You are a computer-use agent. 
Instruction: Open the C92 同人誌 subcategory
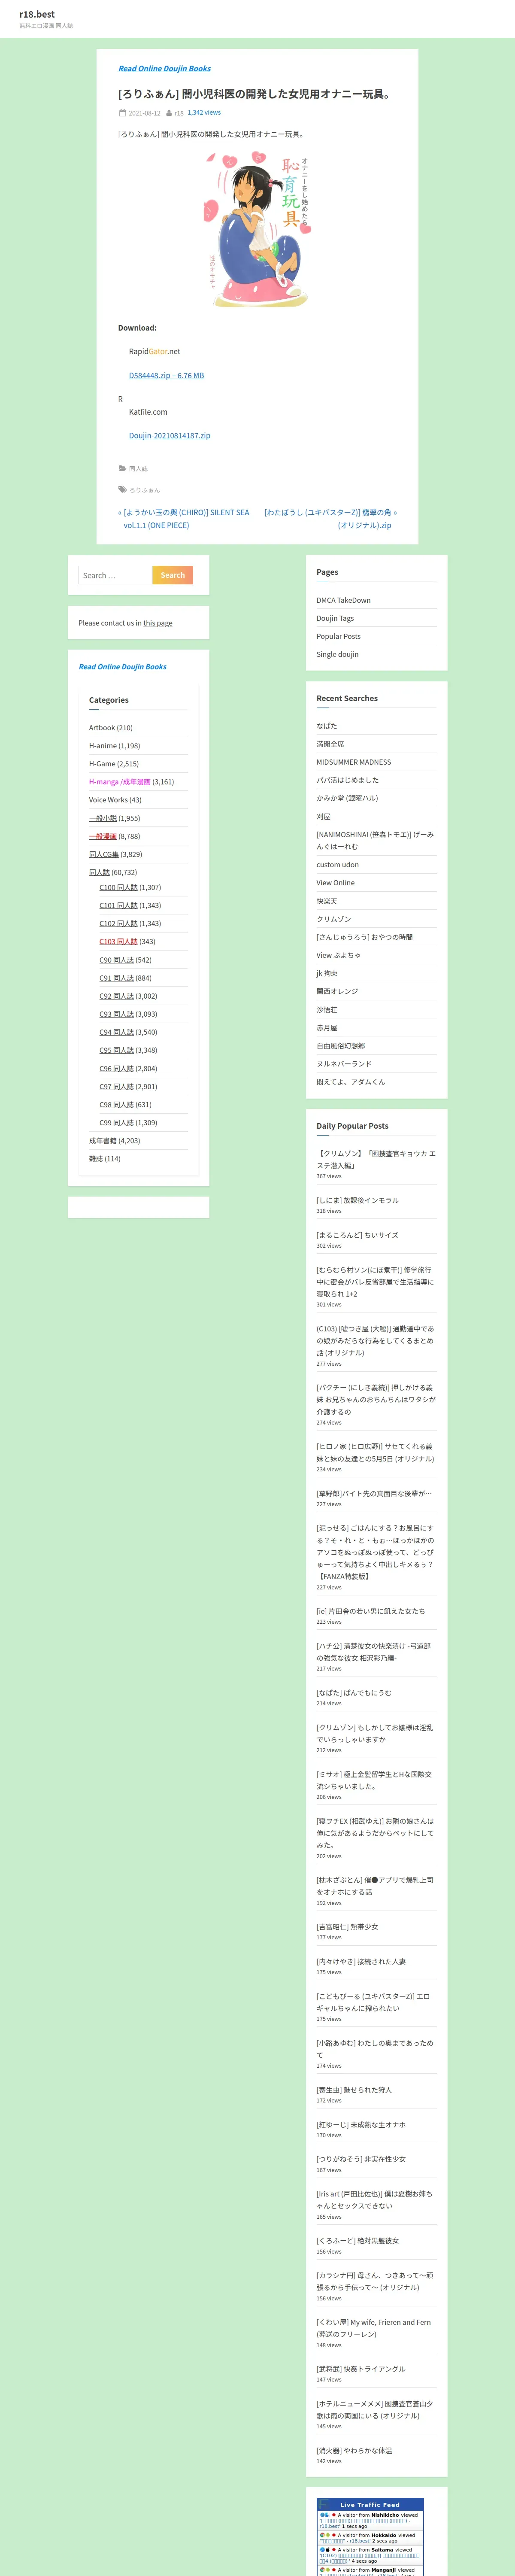[116, 996]
